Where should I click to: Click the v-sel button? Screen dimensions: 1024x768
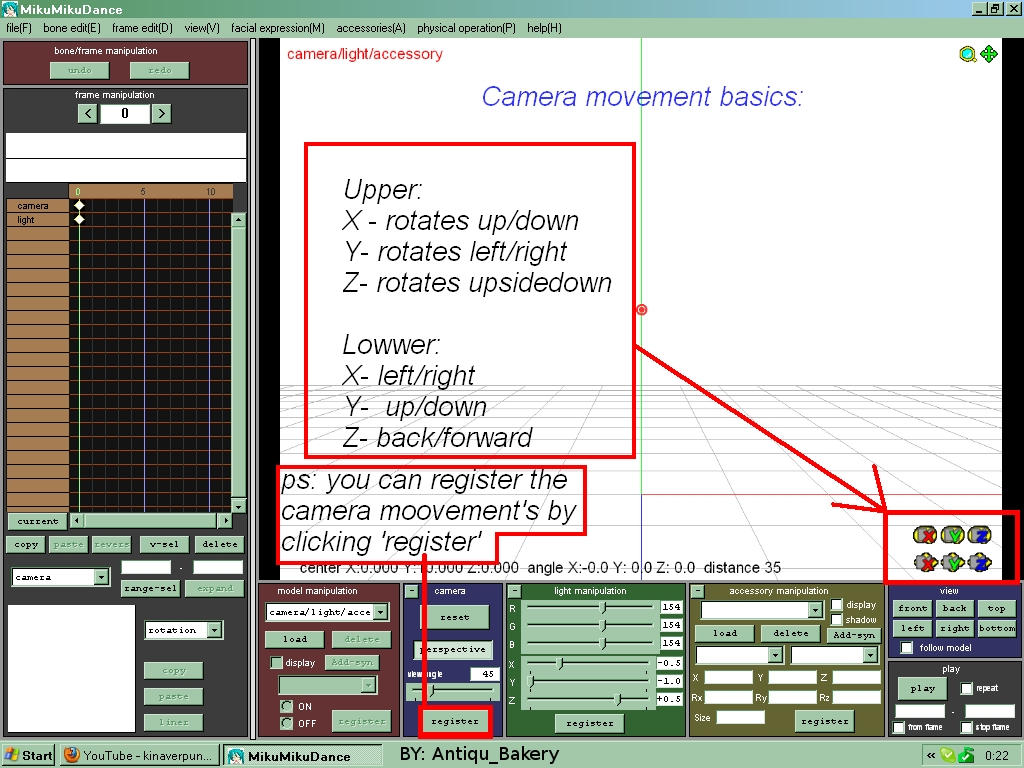[164, 544]
